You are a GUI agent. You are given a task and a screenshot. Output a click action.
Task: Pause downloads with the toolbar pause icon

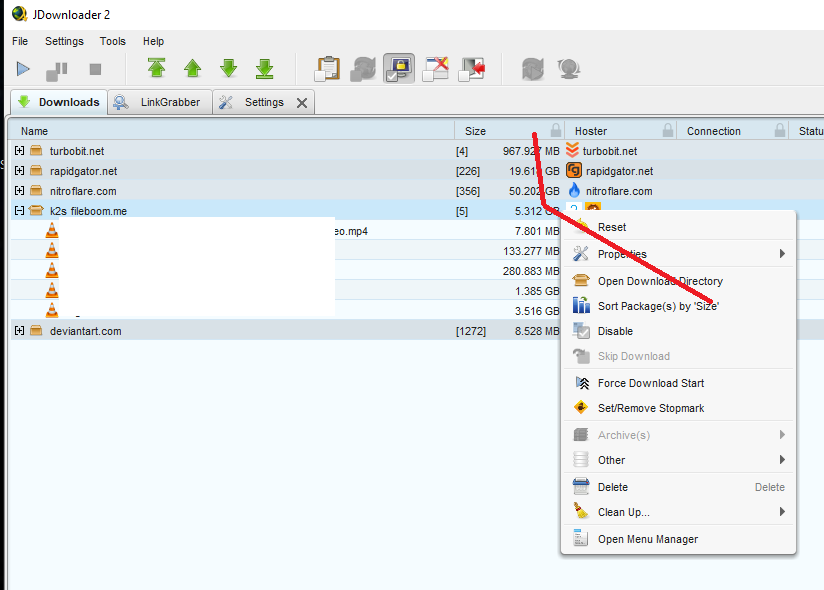tap(57, 70)
